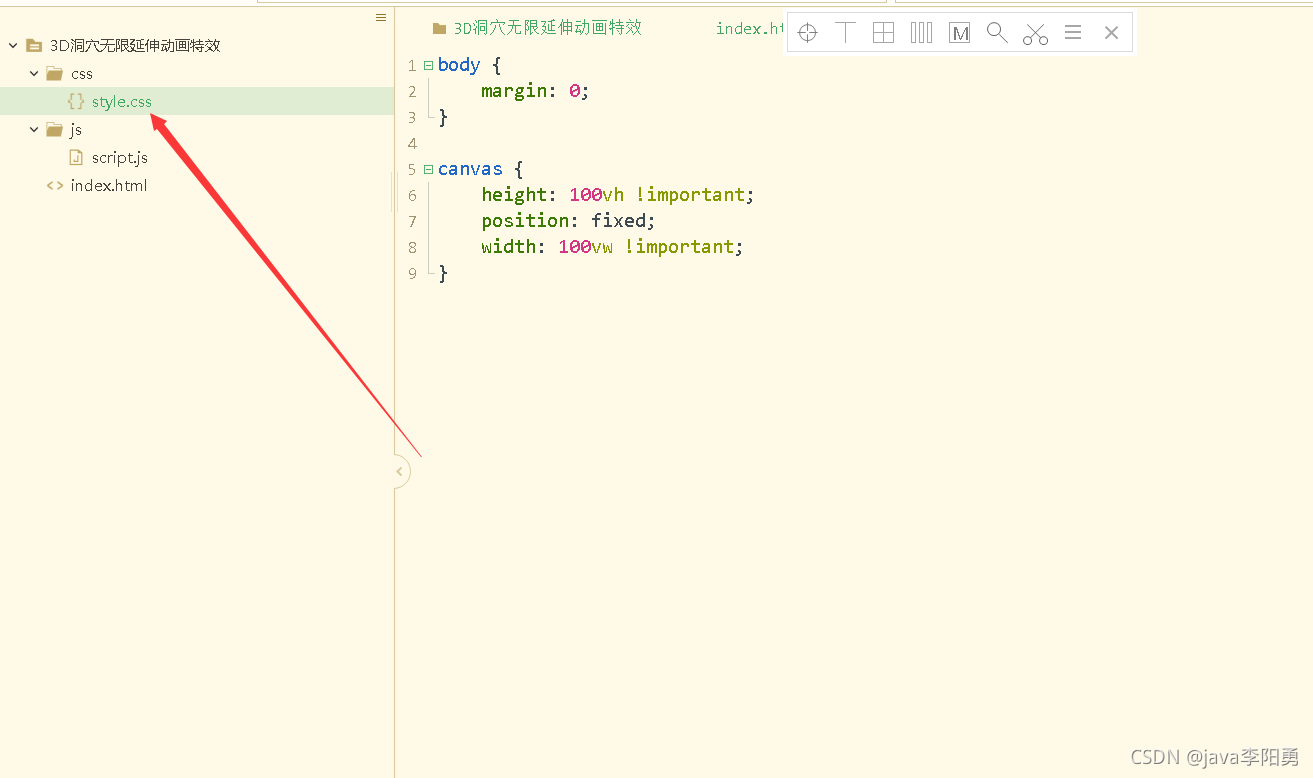Click the fixed value on line 7
Screen dimensions: 1313x778
point(619,221)
